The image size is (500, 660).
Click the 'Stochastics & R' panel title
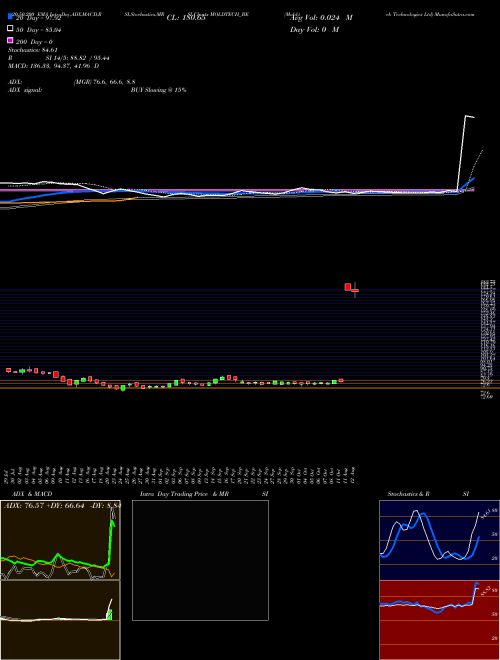tap(409, 494)
